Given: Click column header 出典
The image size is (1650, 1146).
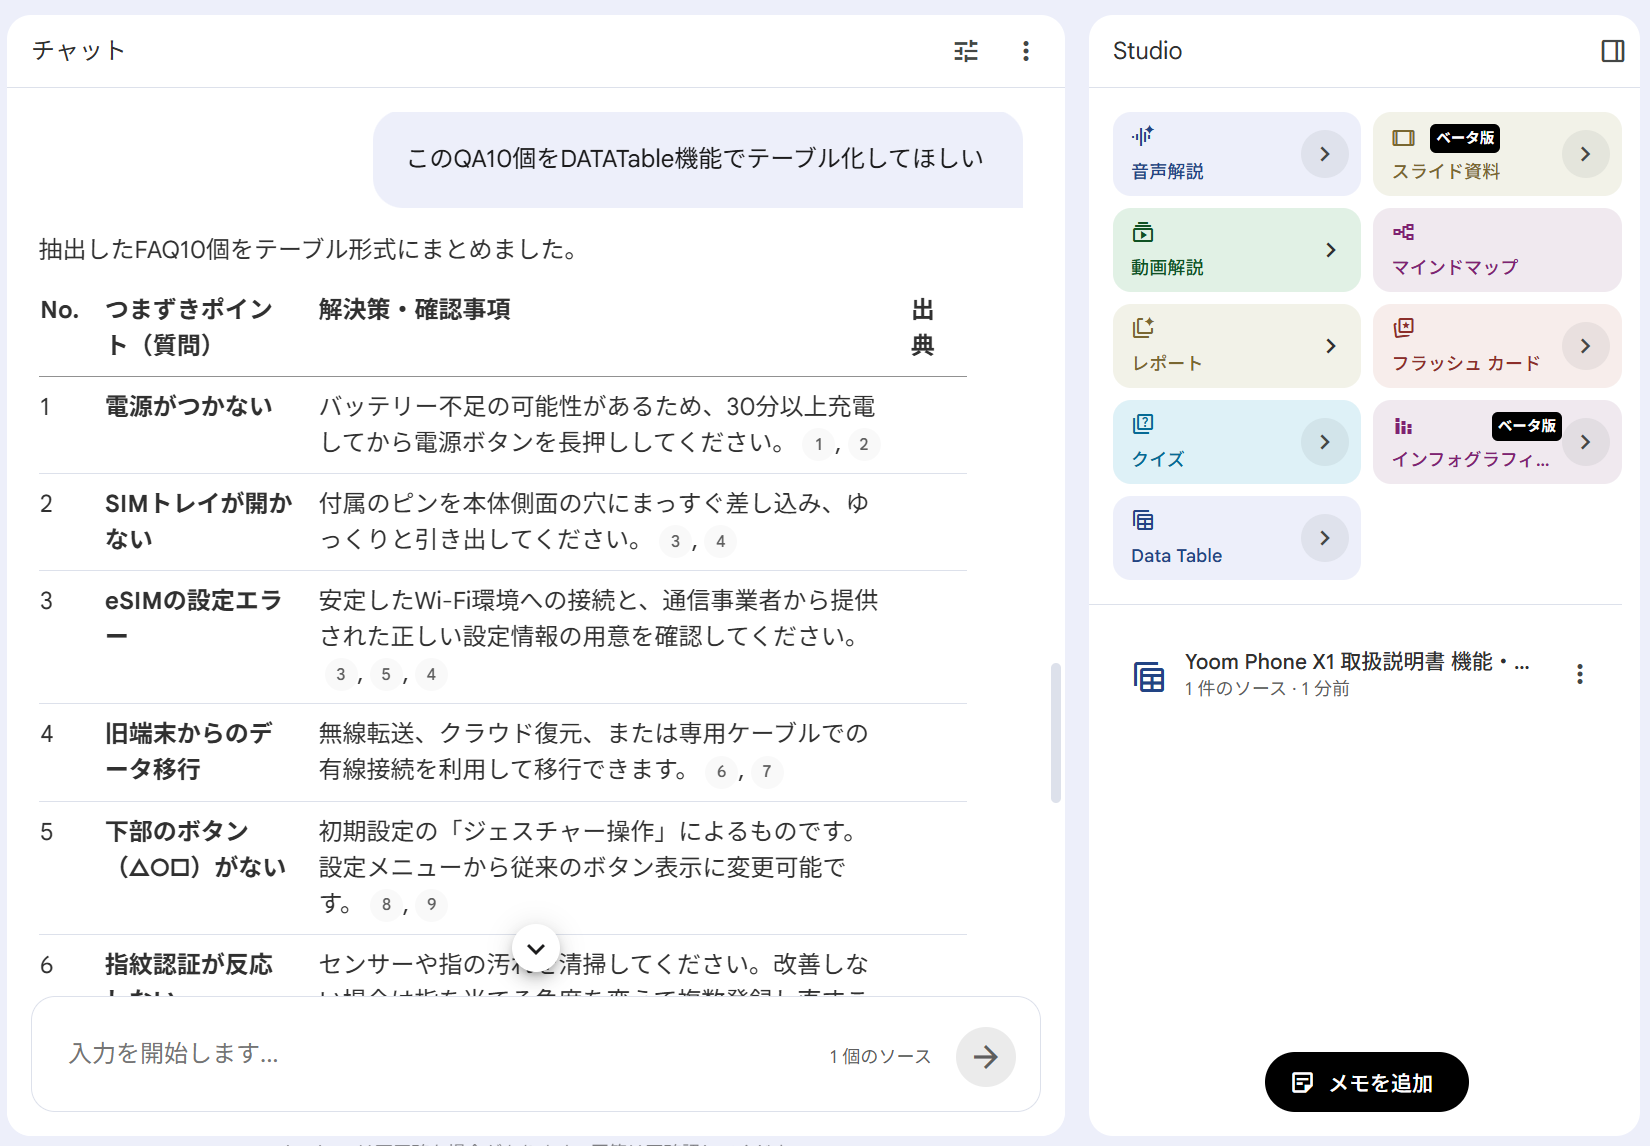Looking at the screenshot, I should pyautogui.click(x=923, y=327).
